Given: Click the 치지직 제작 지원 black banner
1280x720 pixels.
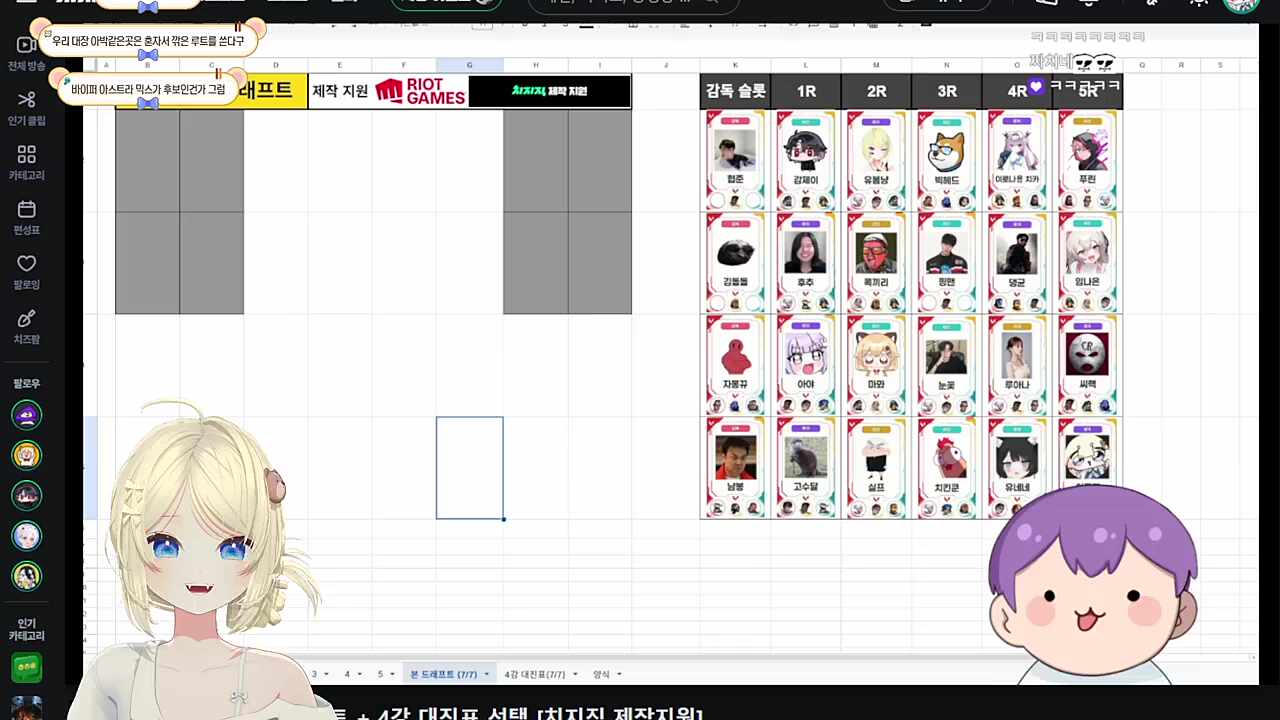Looking at the screenshot, I should [x=549, y=91].
